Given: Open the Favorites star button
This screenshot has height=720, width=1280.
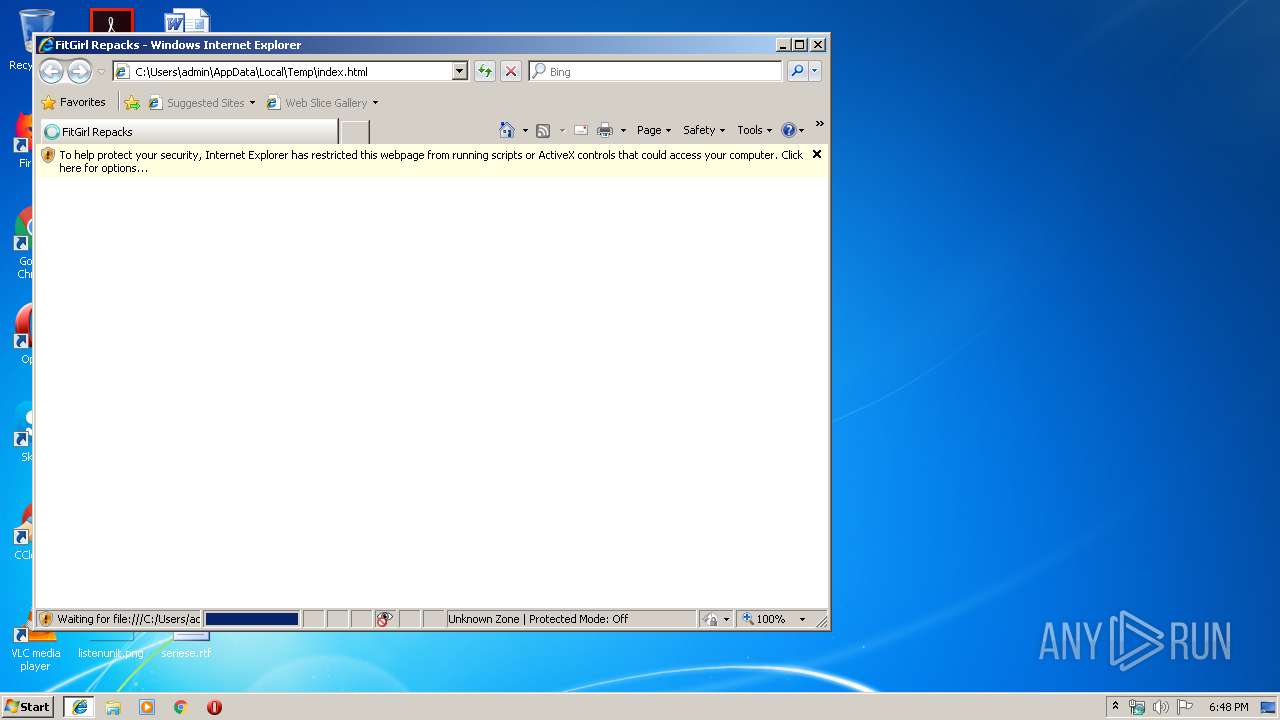Looking at the screenshot, I should [x=73, y=102].
